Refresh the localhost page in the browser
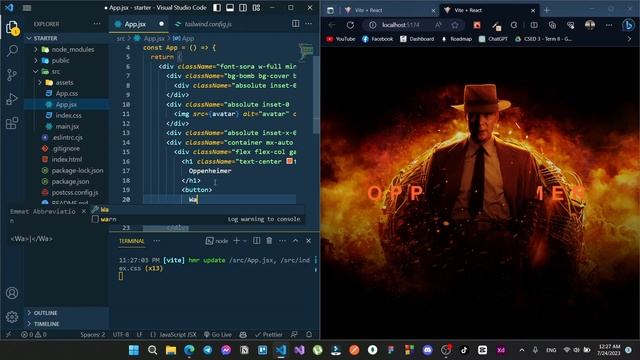This screenshot has height=360, width=640. point(350,25)
